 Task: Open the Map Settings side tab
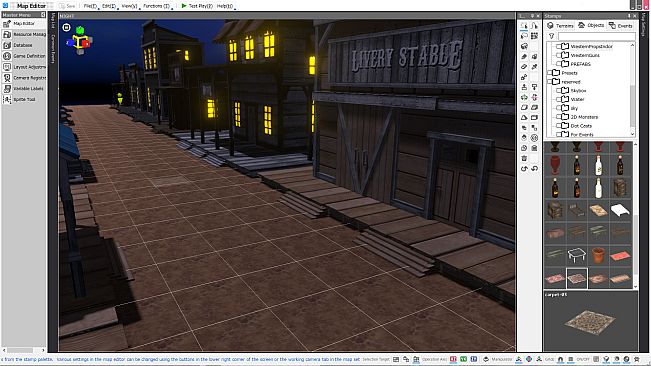pos(644,25)
